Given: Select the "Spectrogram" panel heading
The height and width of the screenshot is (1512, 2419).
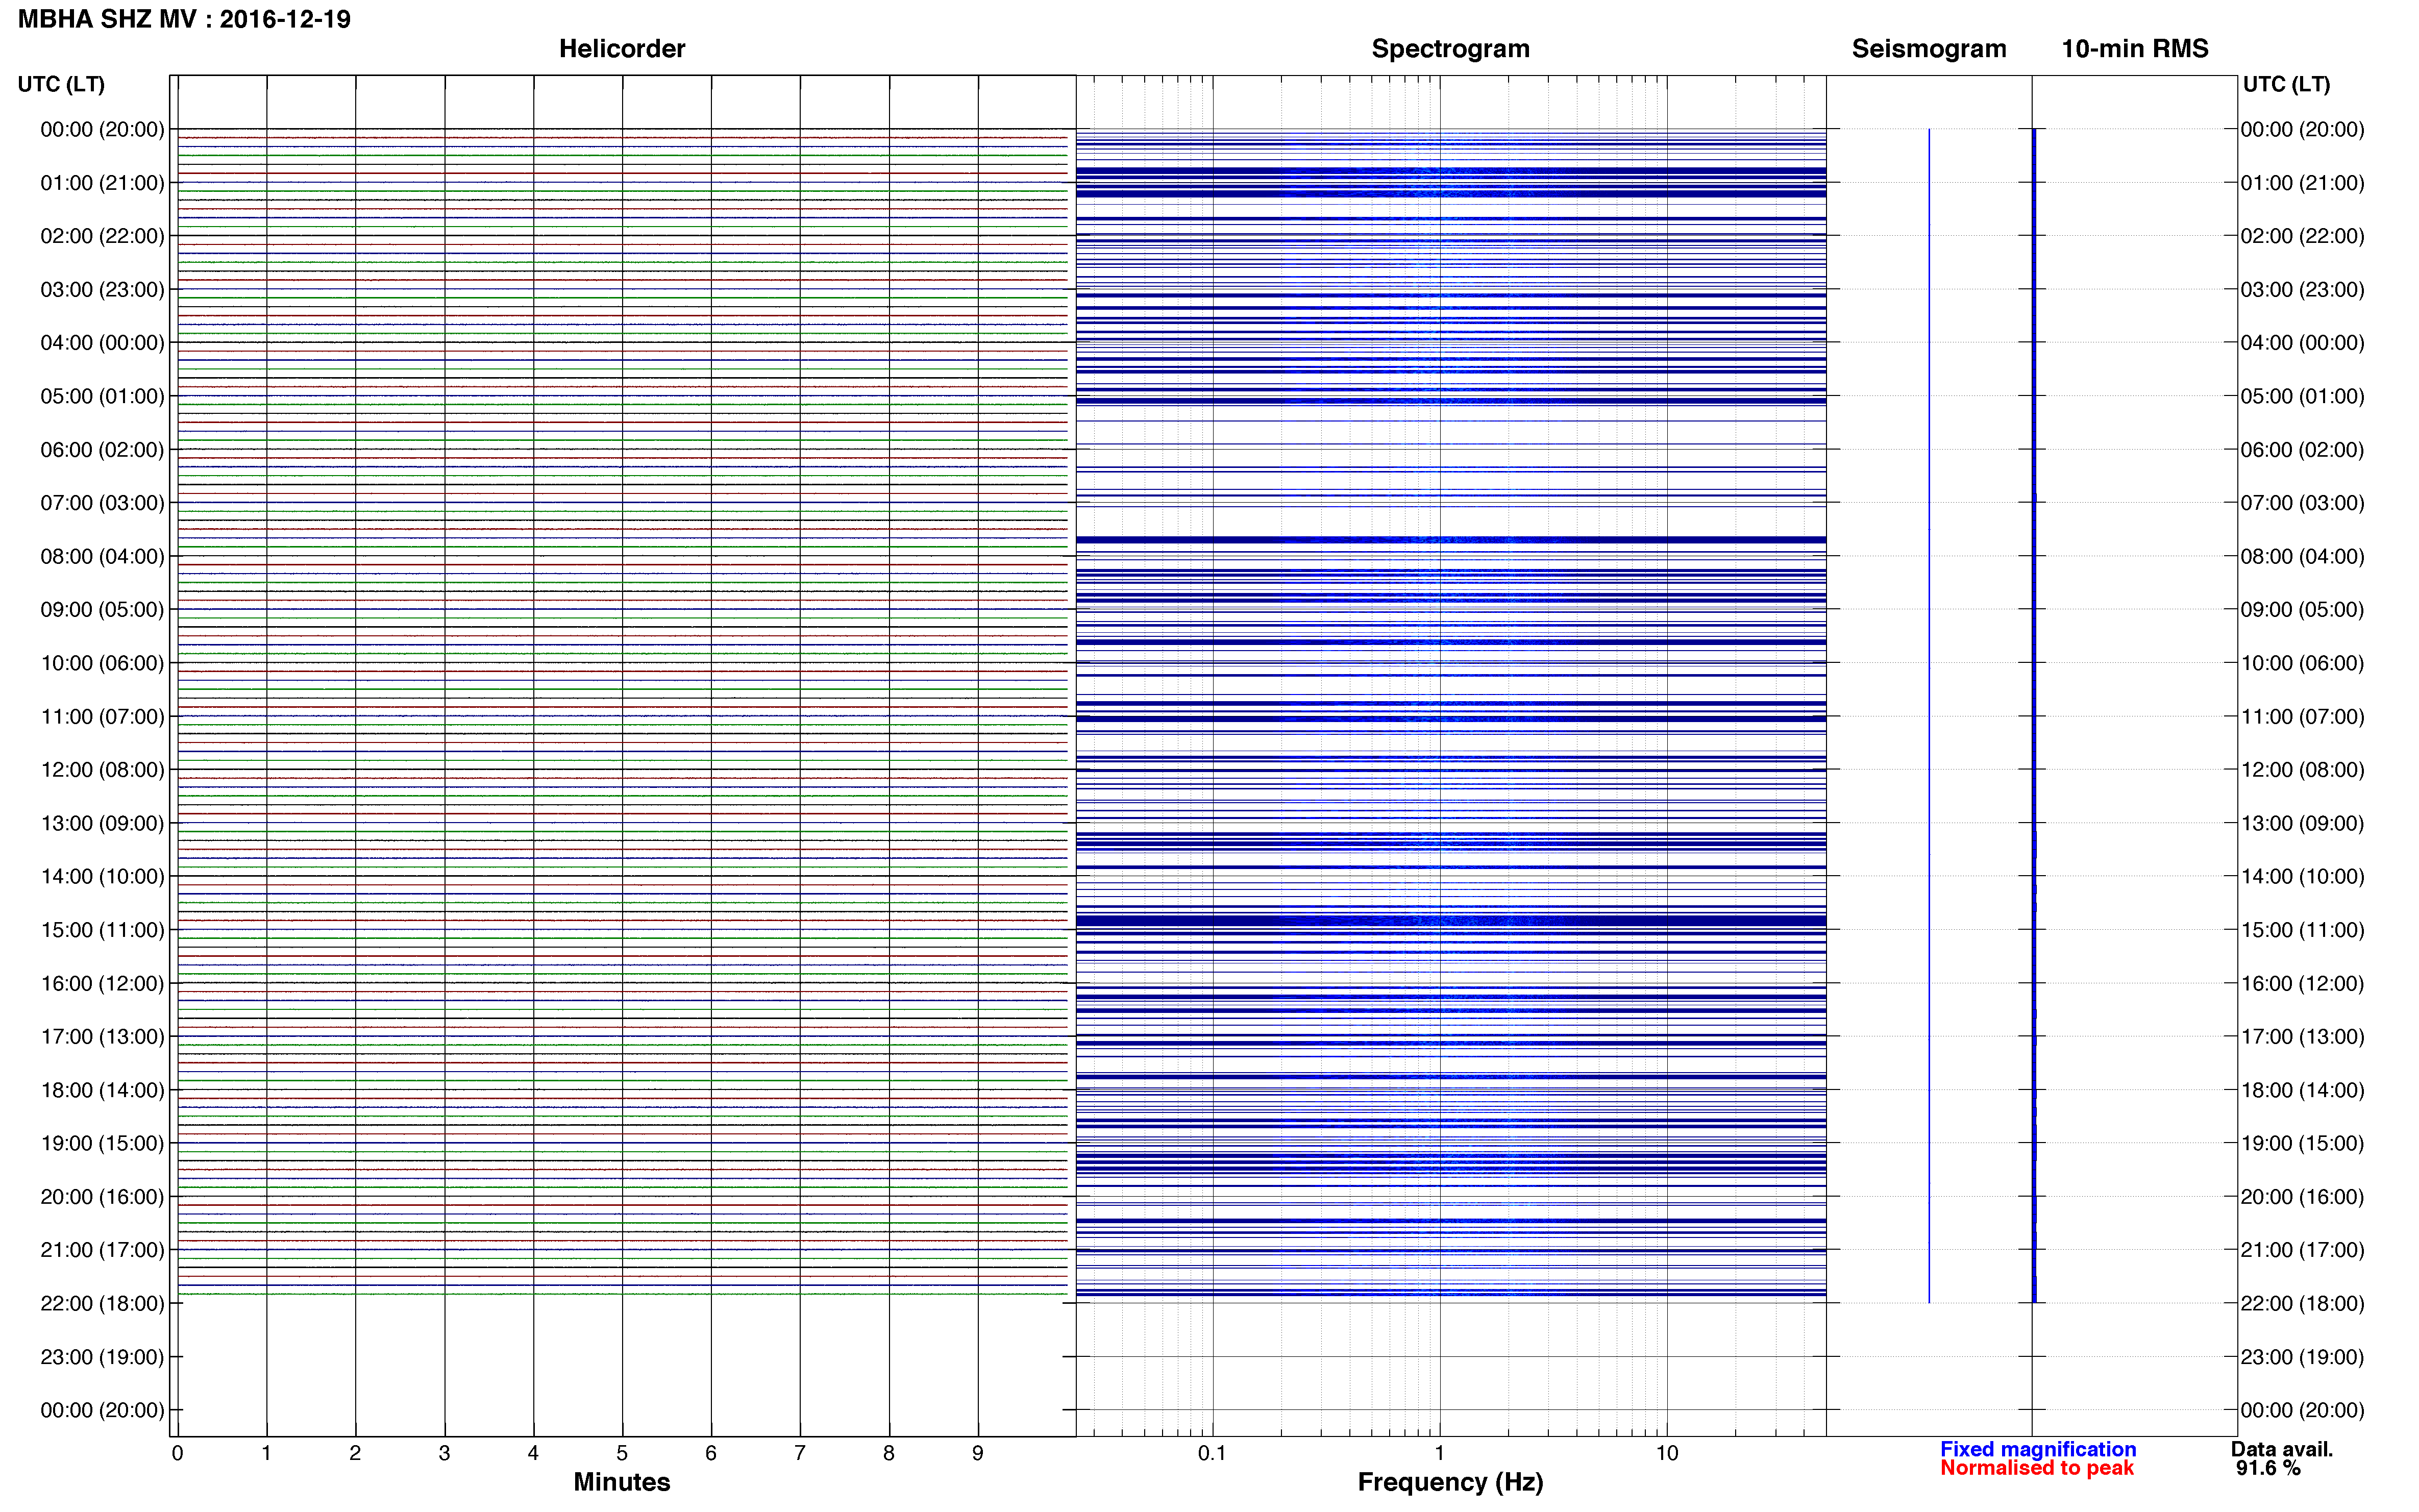Looking at the screenshot, I should pyautogui.click(x=1450, y=48).
